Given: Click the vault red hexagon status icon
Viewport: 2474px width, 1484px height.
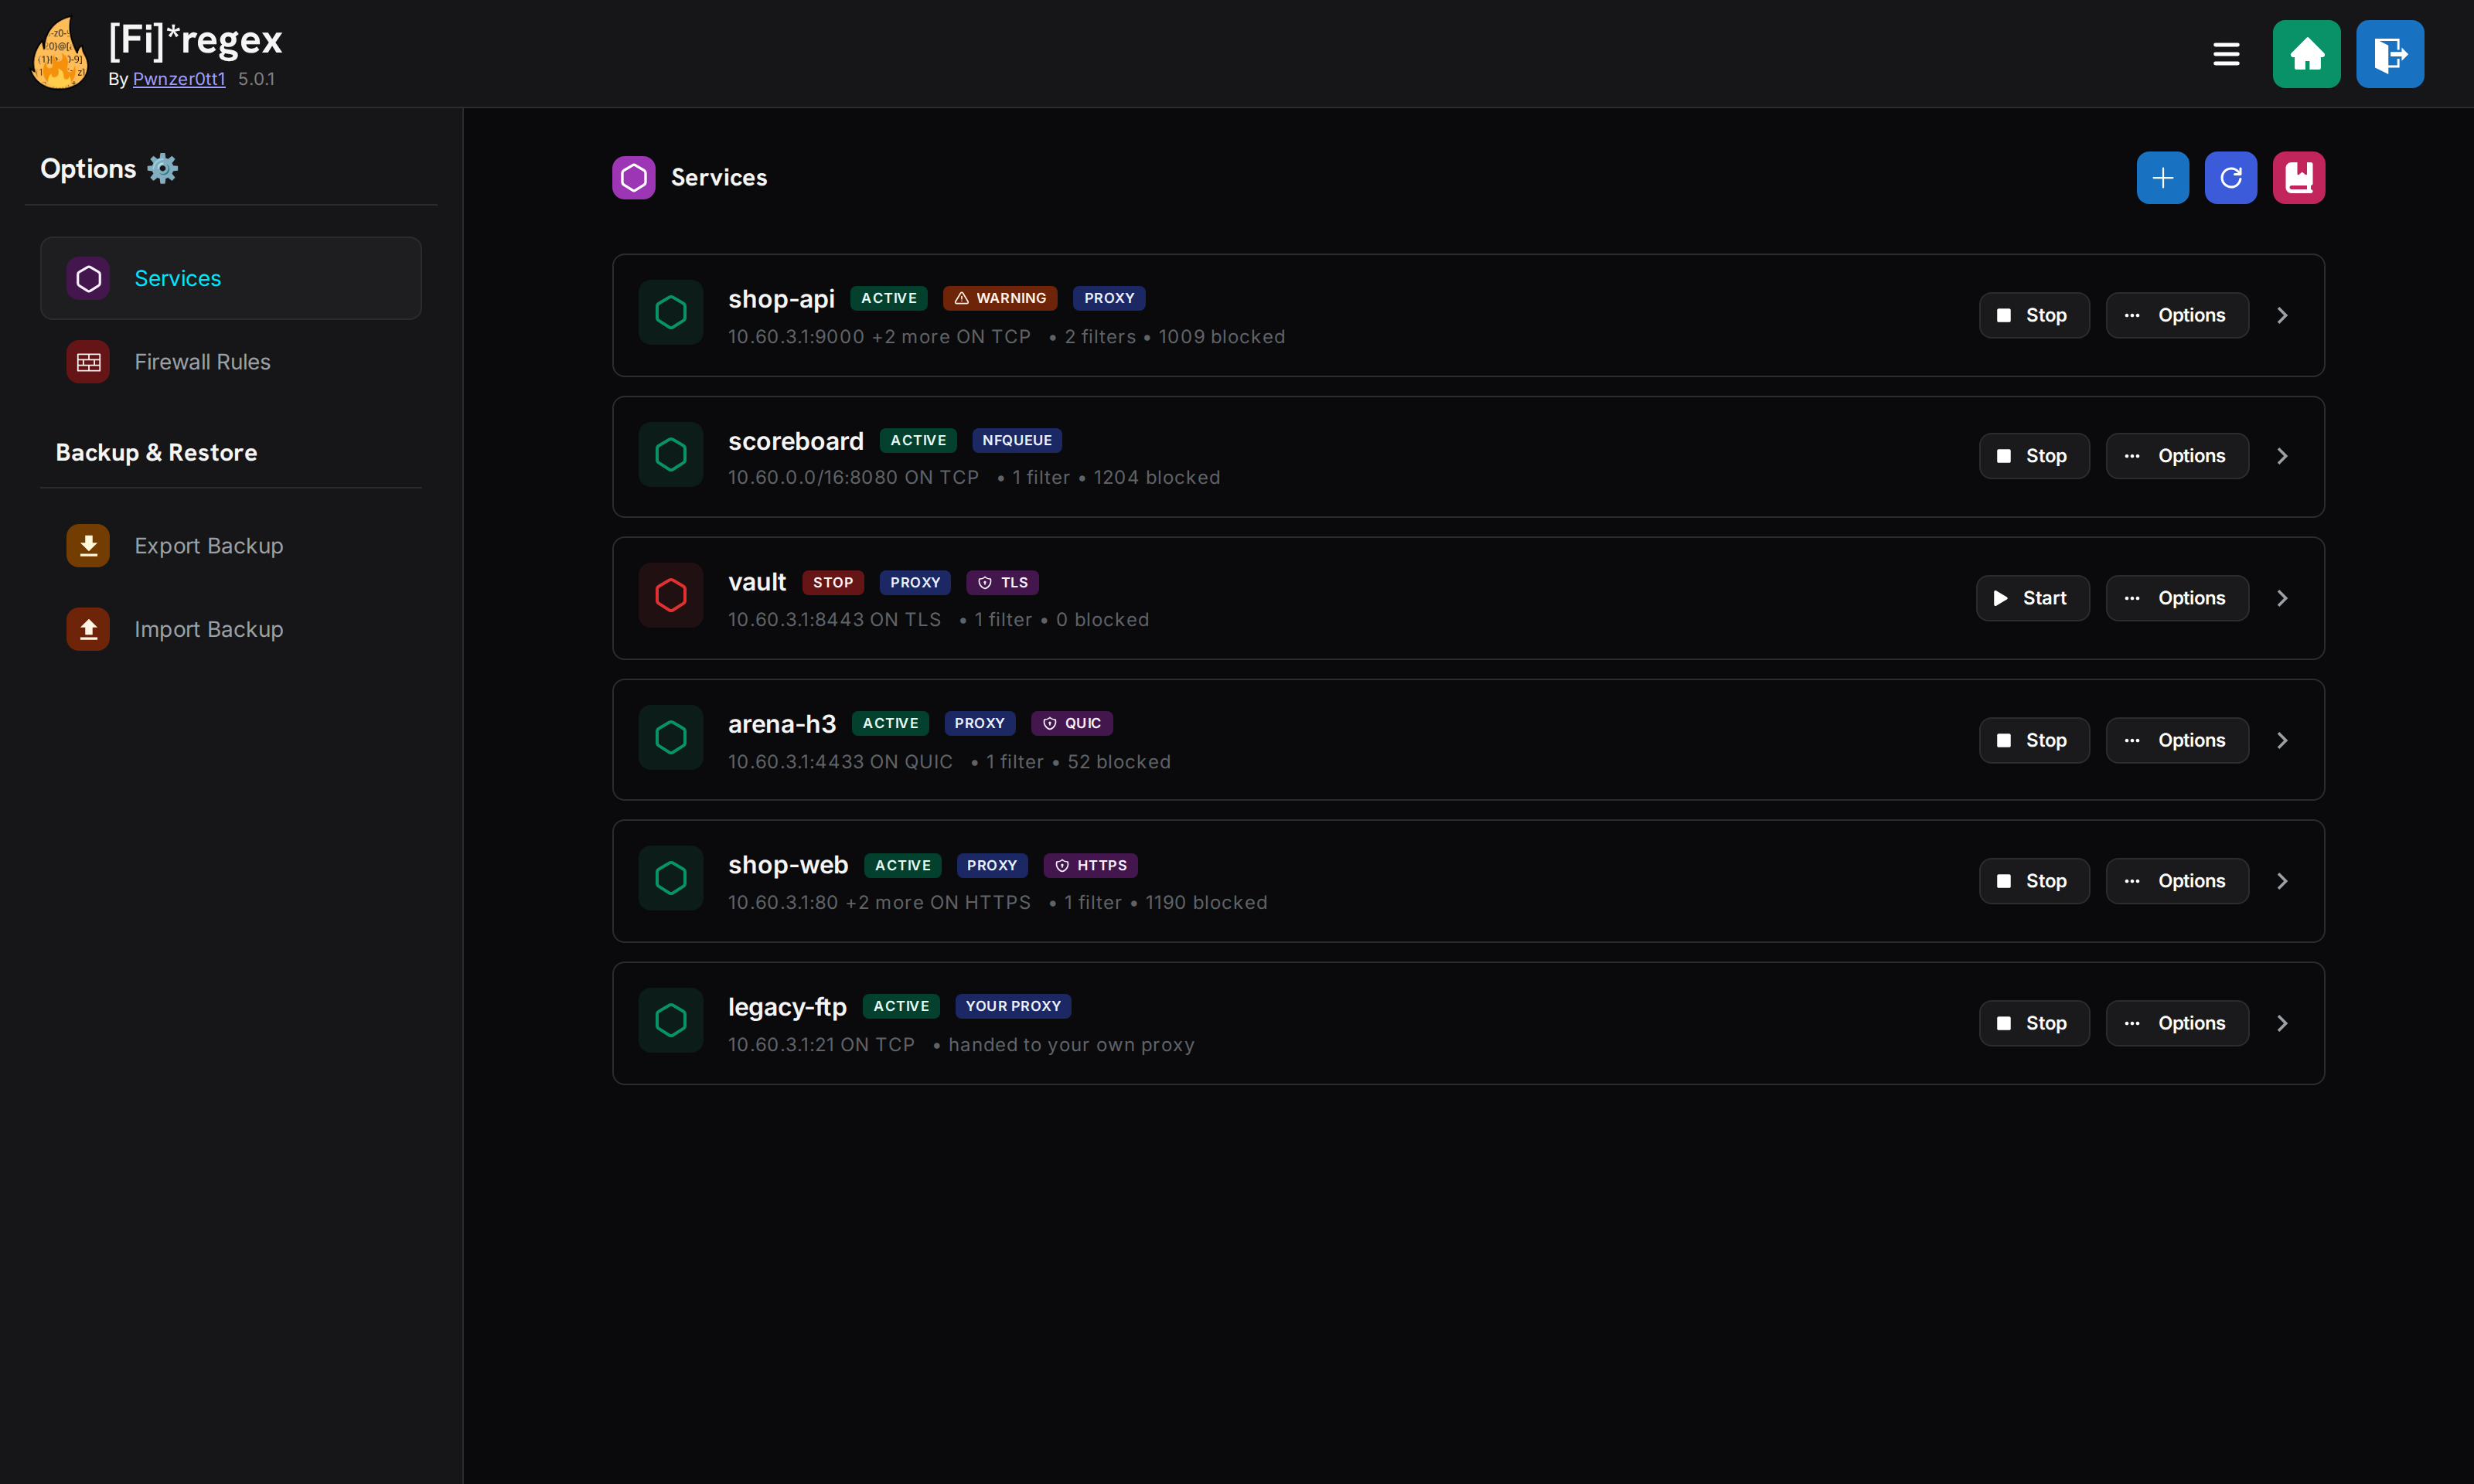Looking at the screenshot, I should coord(671,596).
